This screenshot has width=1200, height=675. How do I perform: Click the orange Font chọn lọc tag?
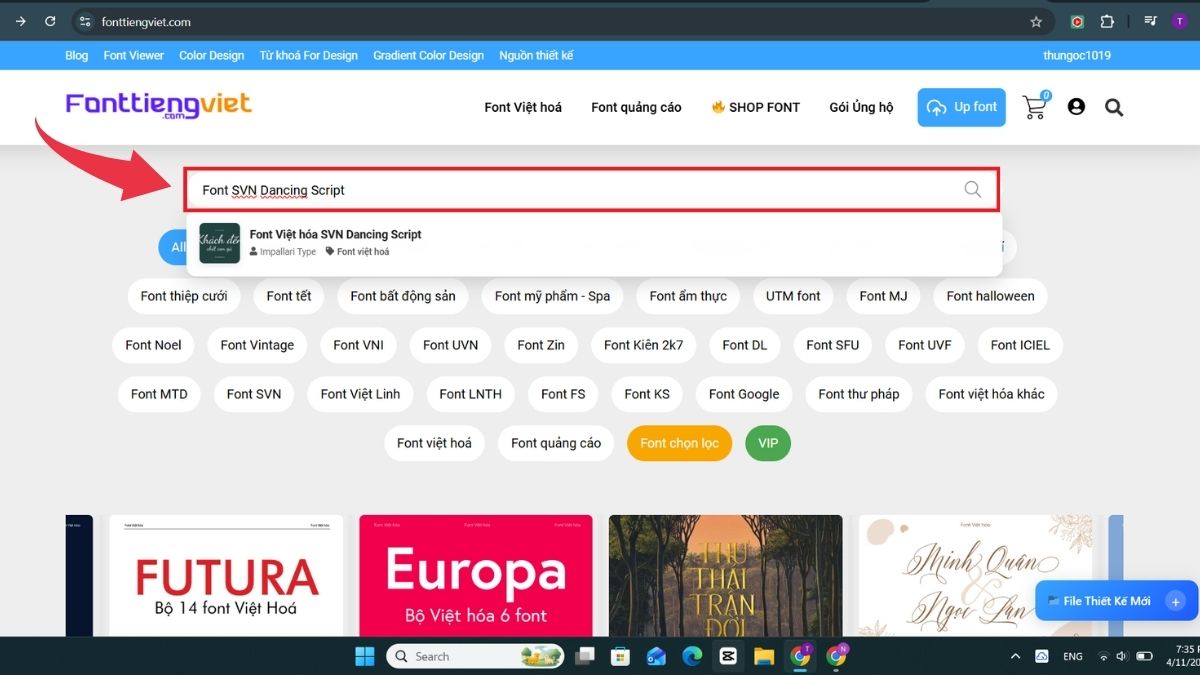[680, 443]
